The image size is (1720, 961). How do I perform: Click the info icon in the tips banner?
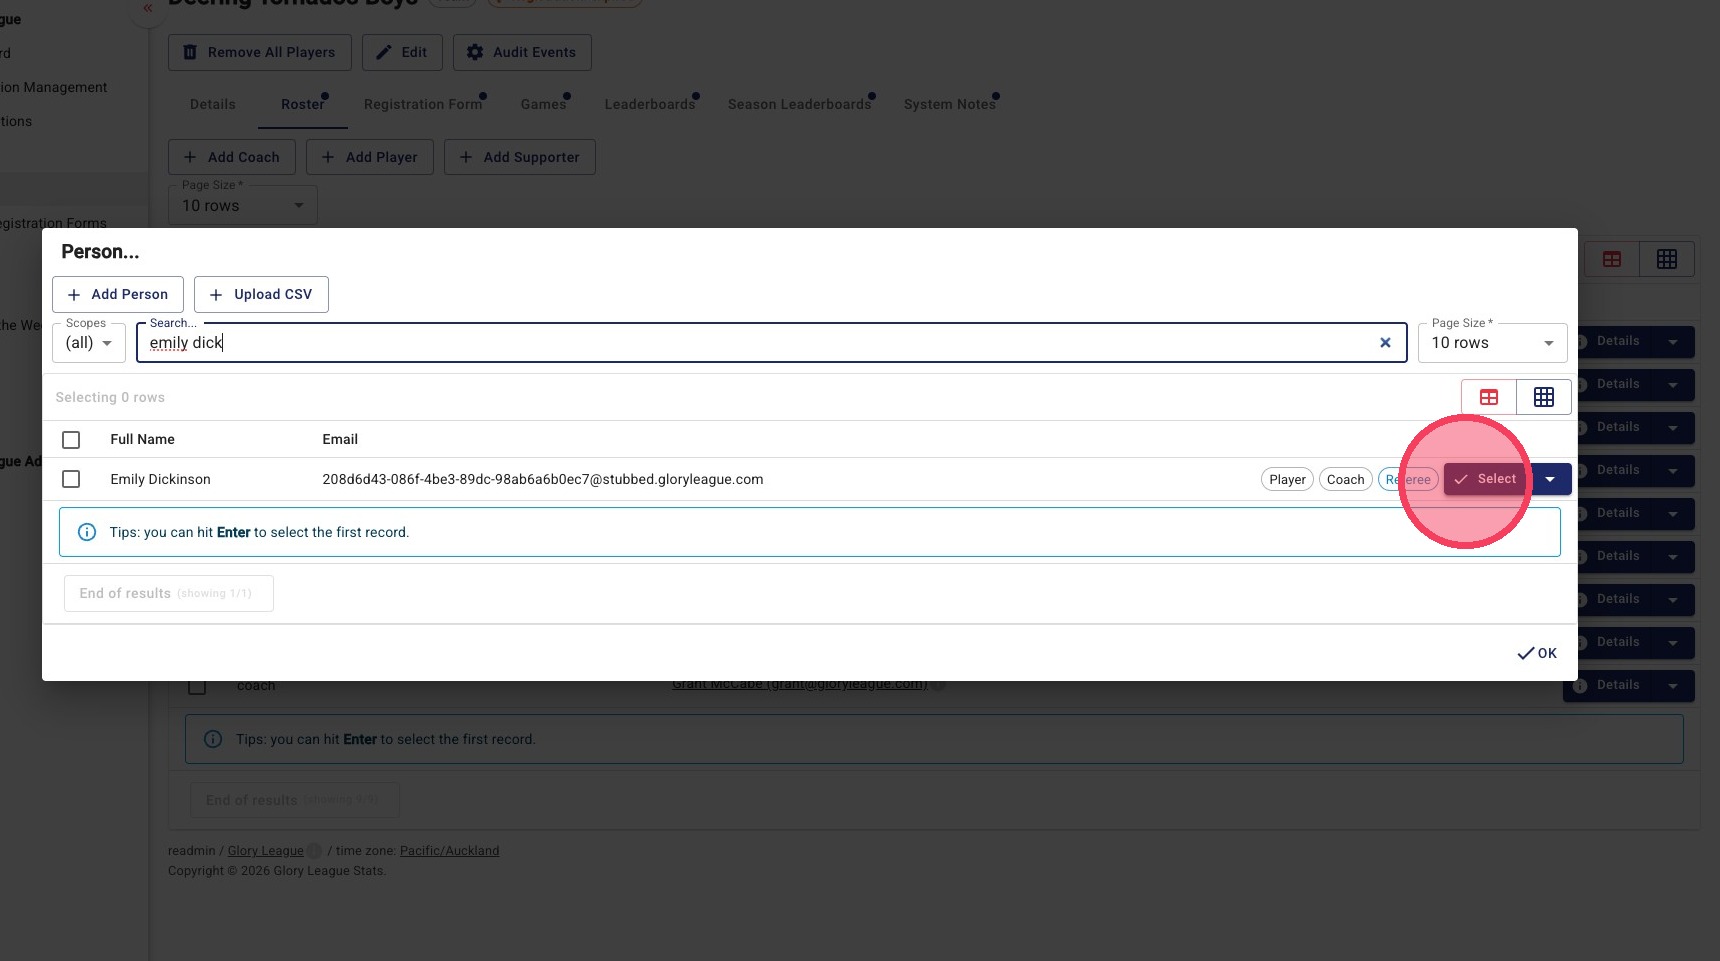87,532
